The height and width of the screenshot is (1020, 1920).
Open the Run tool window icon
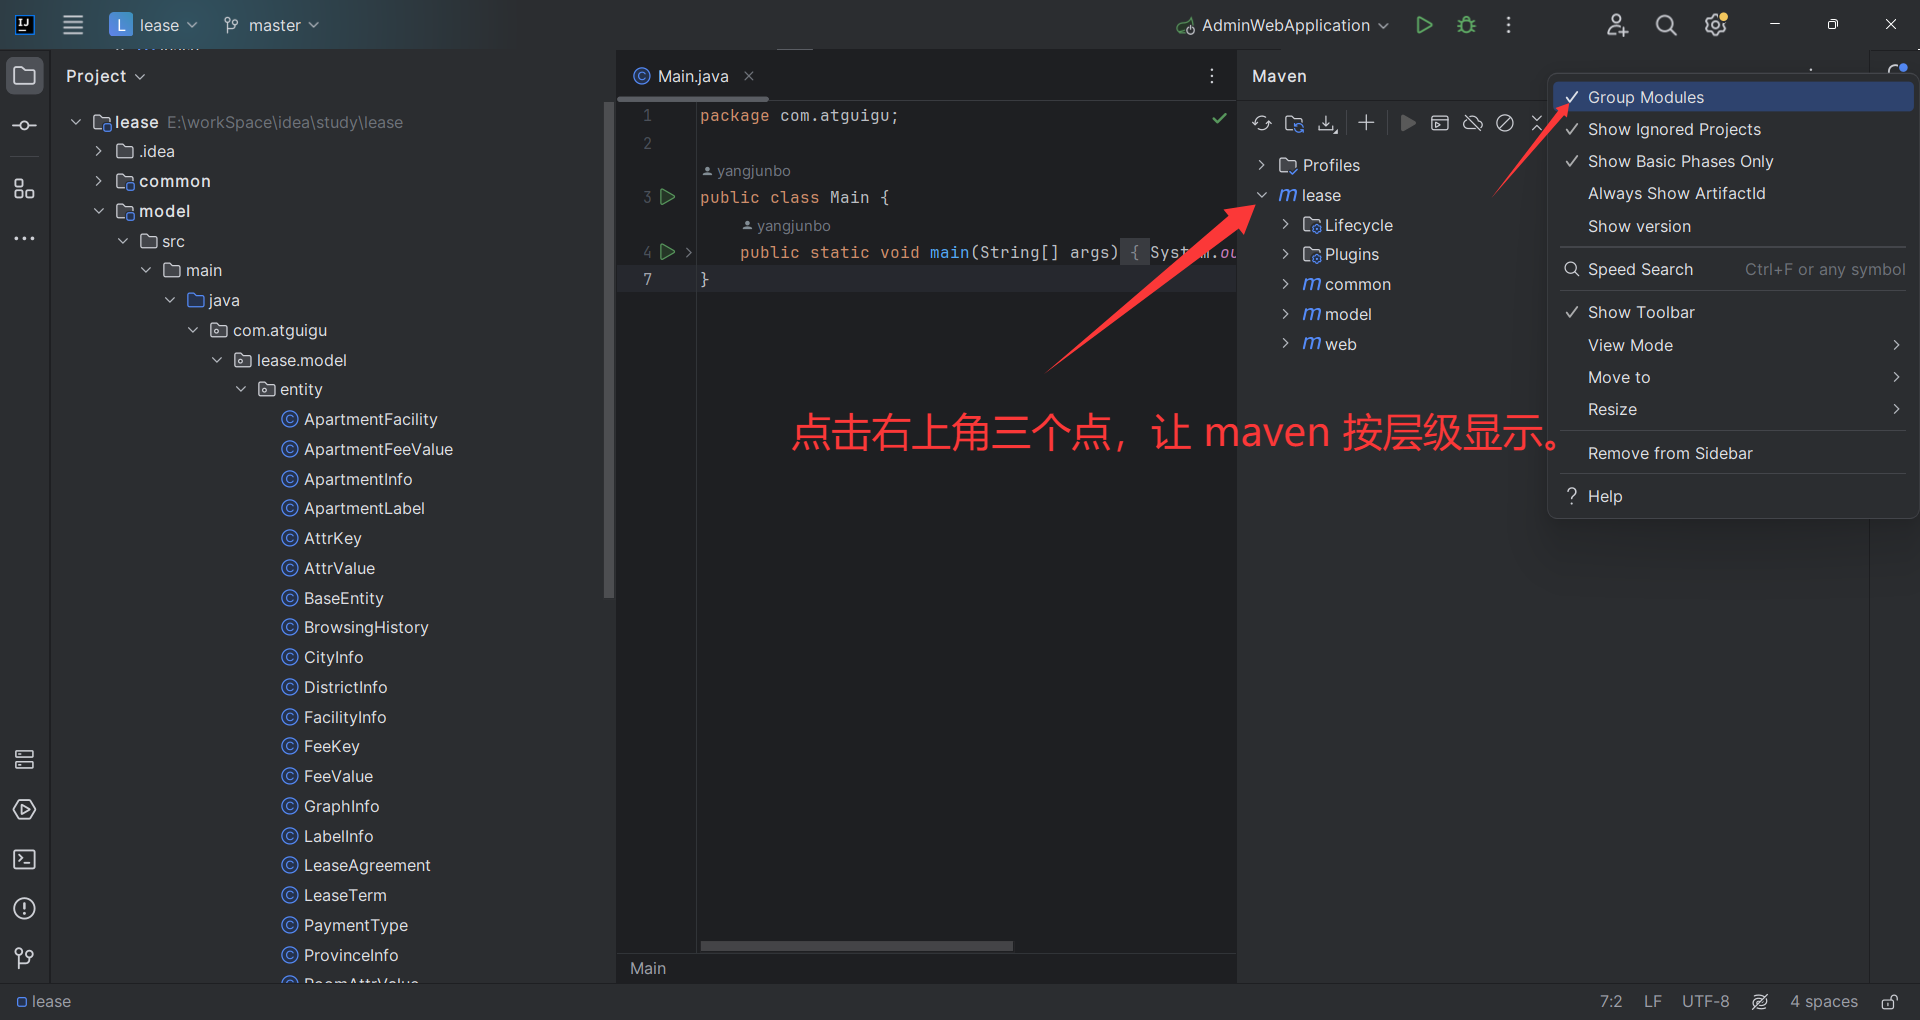[25, 810]
